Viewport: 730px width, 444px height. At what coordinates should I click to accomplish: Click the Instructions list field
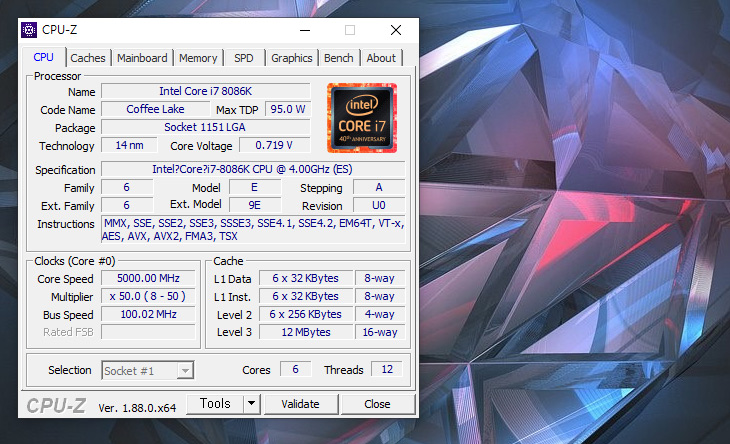(x=253, y=229)
